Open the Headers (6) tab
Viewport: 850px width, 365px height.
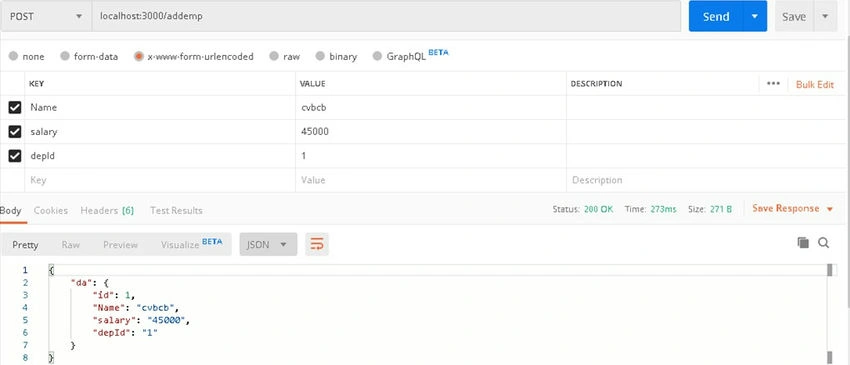(x=107, y=210)
